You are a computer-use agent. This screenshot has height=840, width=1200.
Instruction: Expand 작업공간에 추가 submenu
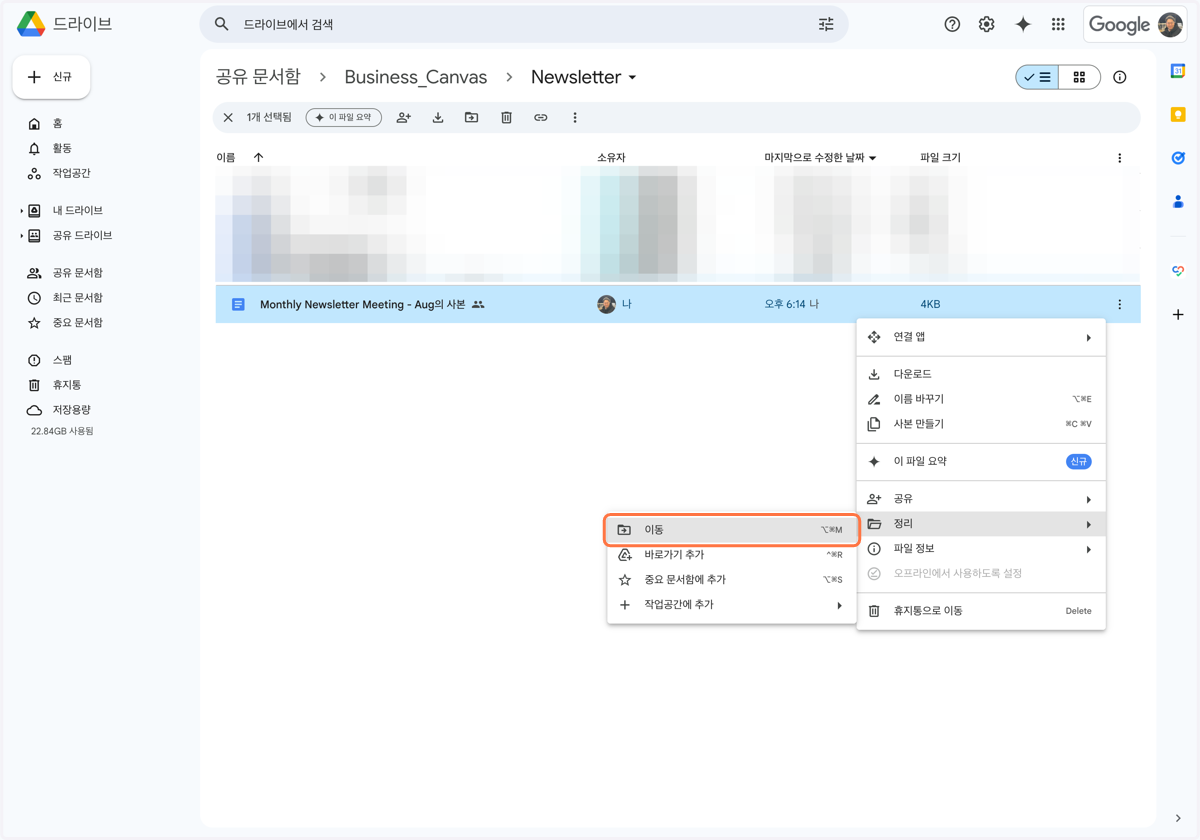pyautogui.click(x=839, y=605)
